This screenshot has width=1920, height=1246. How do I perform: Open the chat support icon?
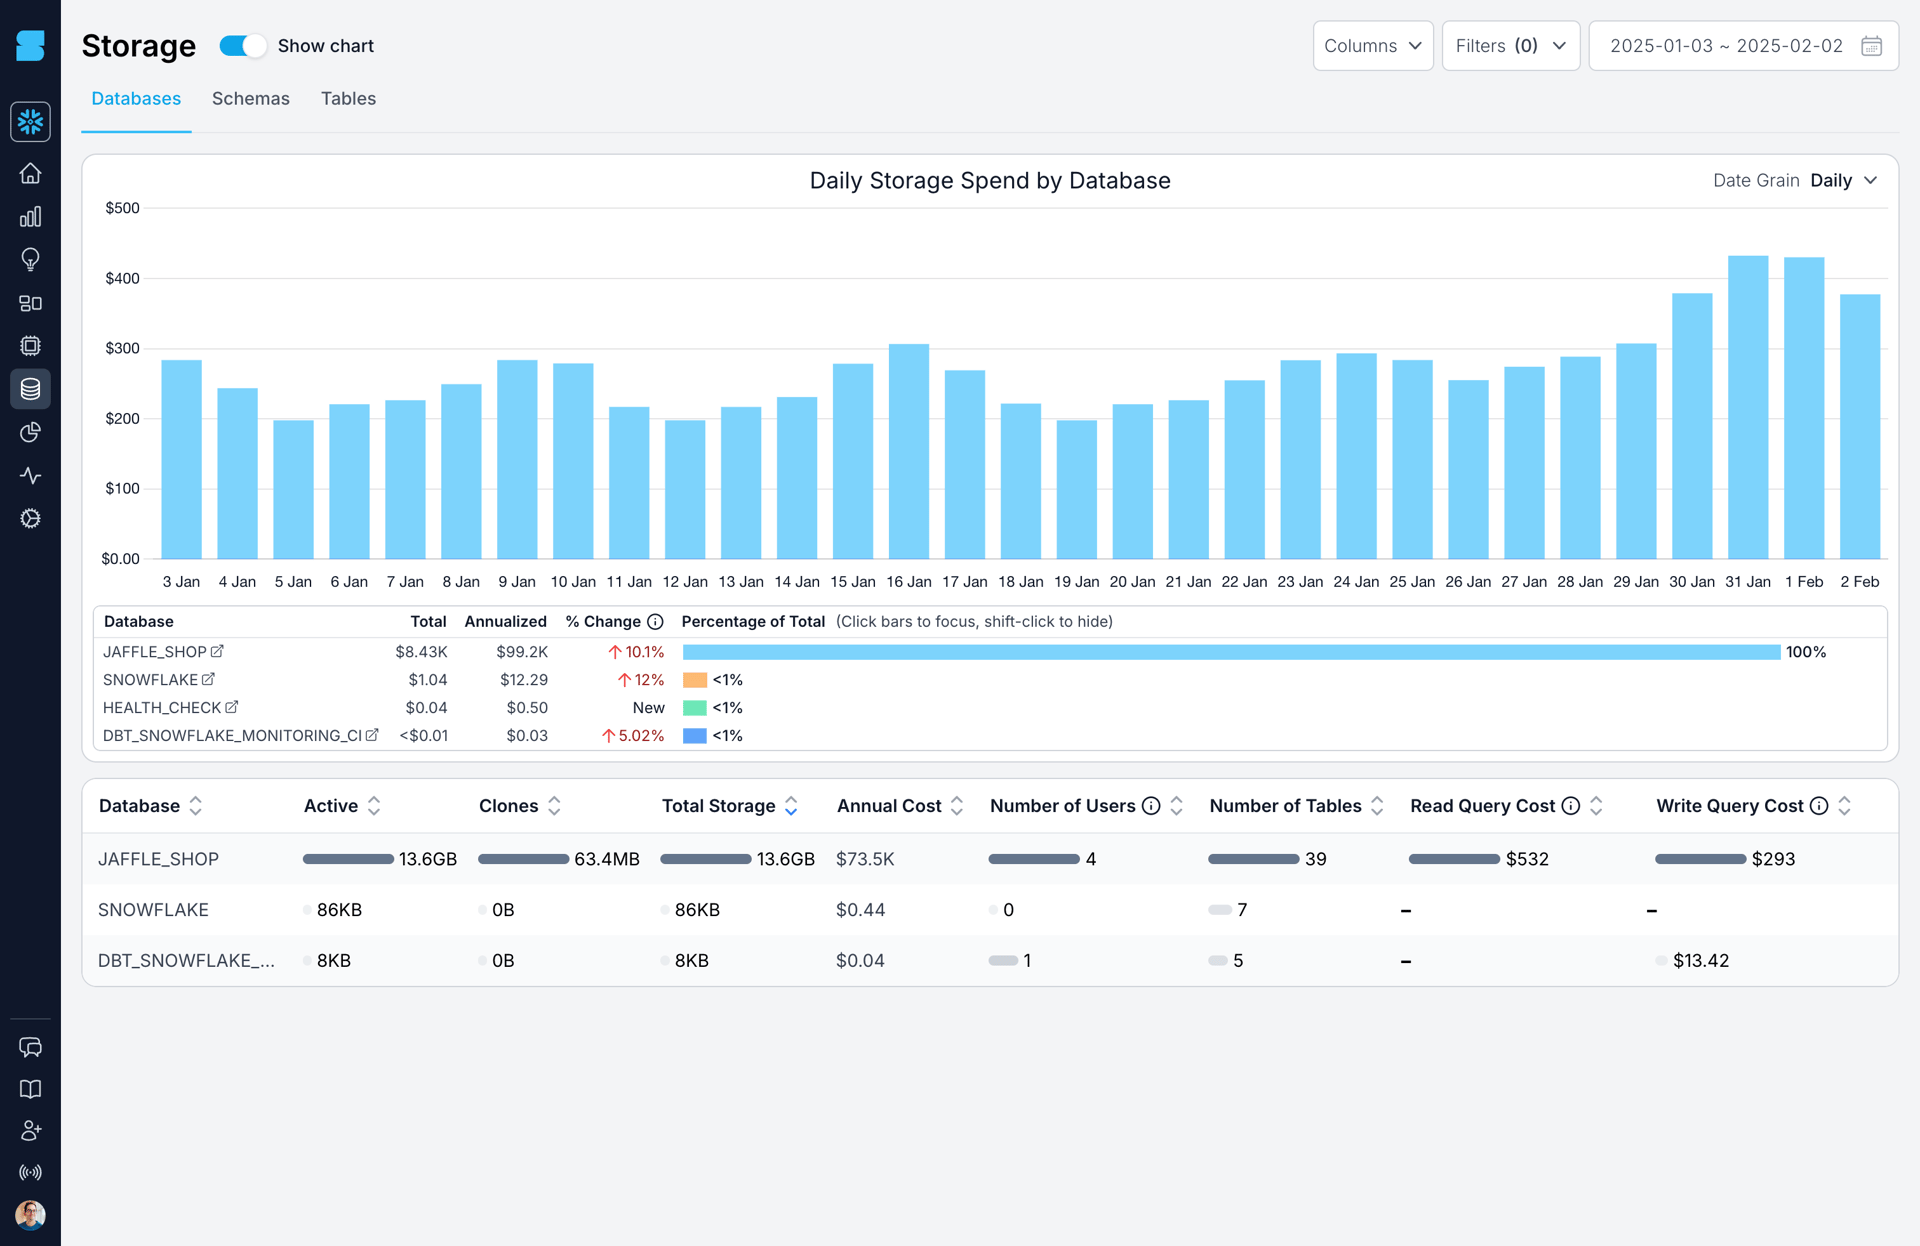click(30, 1047)
